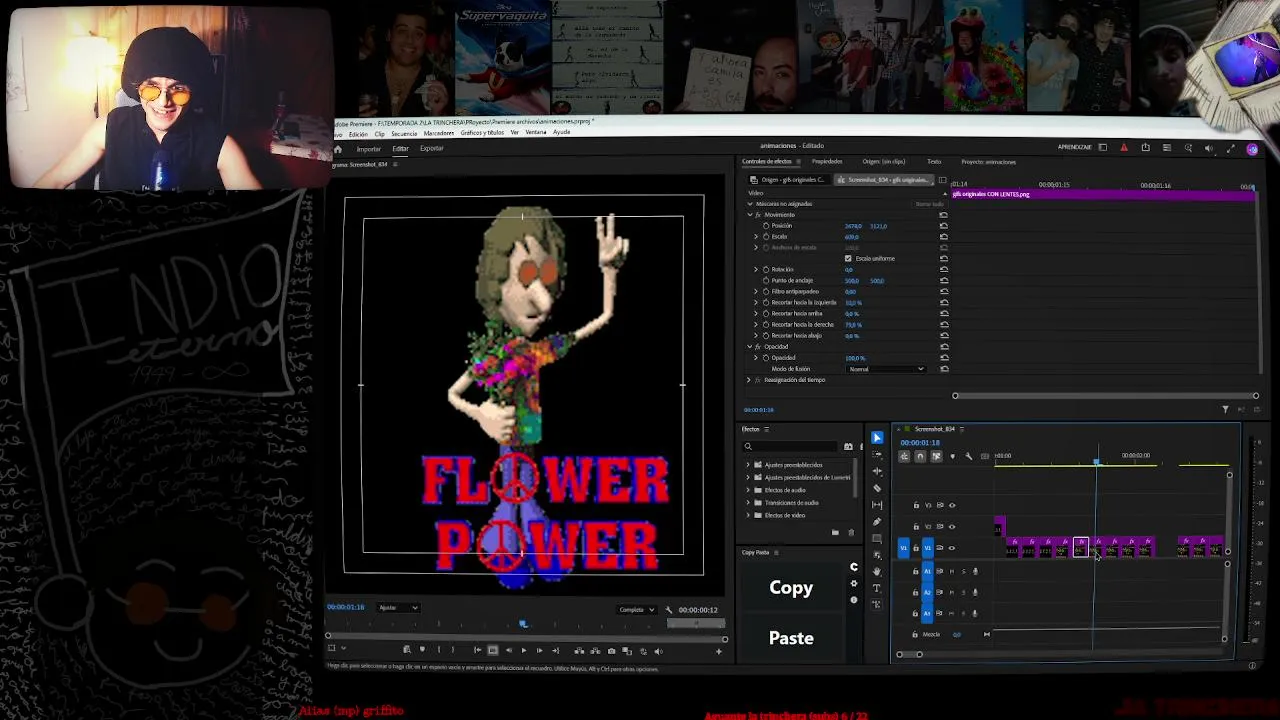Select the Selection arrow tool
The height and width of the screenshot is (720, 1280).
[x=877, y=437]
